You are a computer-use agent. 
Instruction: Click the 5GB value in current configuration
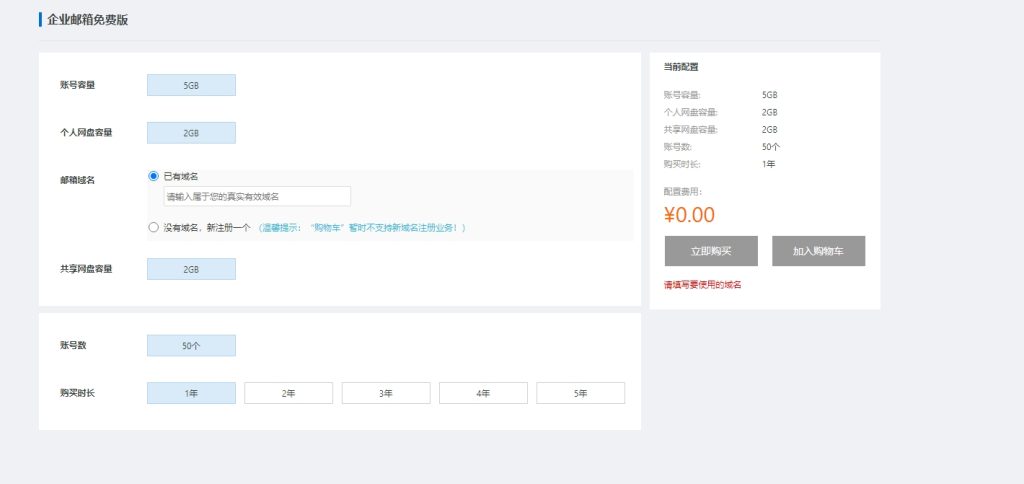pos(769,95)
